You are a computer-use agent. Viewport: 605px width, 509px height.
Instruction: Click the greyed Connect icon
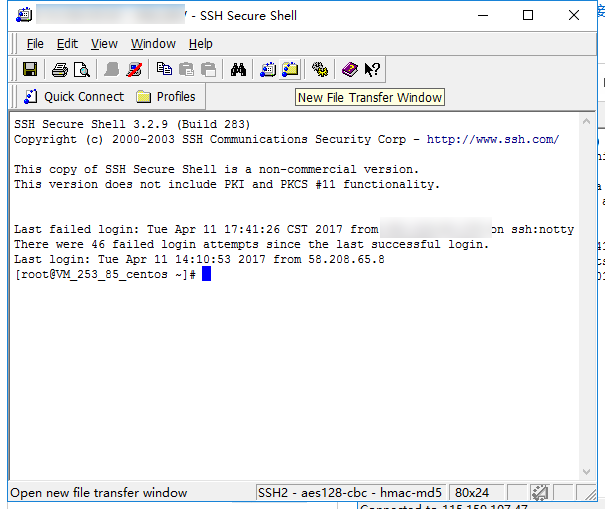pos(112,69)
